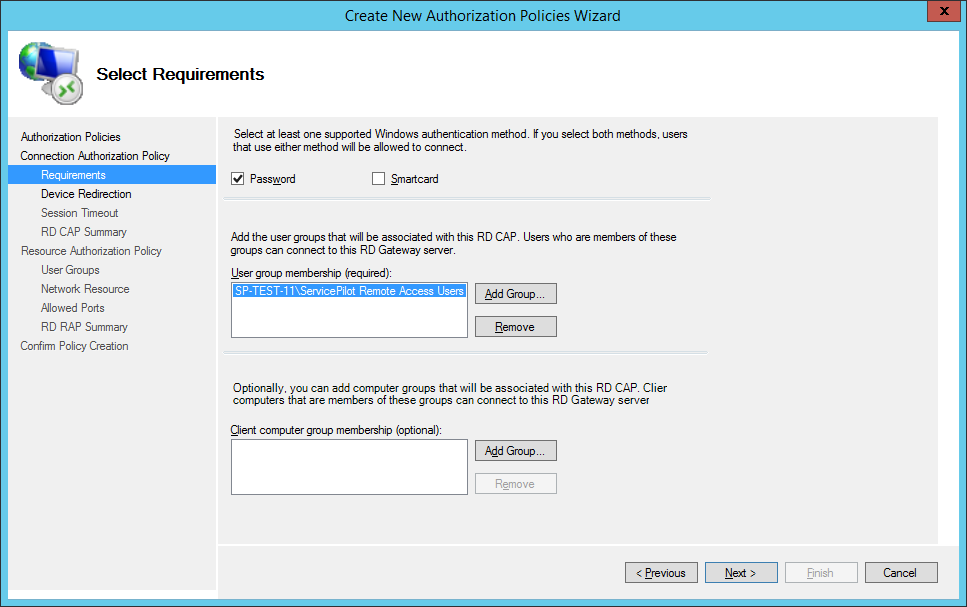Open the RD CAP Summary step
The height and width of the screenshot is (607, 967).
pyautogui.click(x=83, y=232)
